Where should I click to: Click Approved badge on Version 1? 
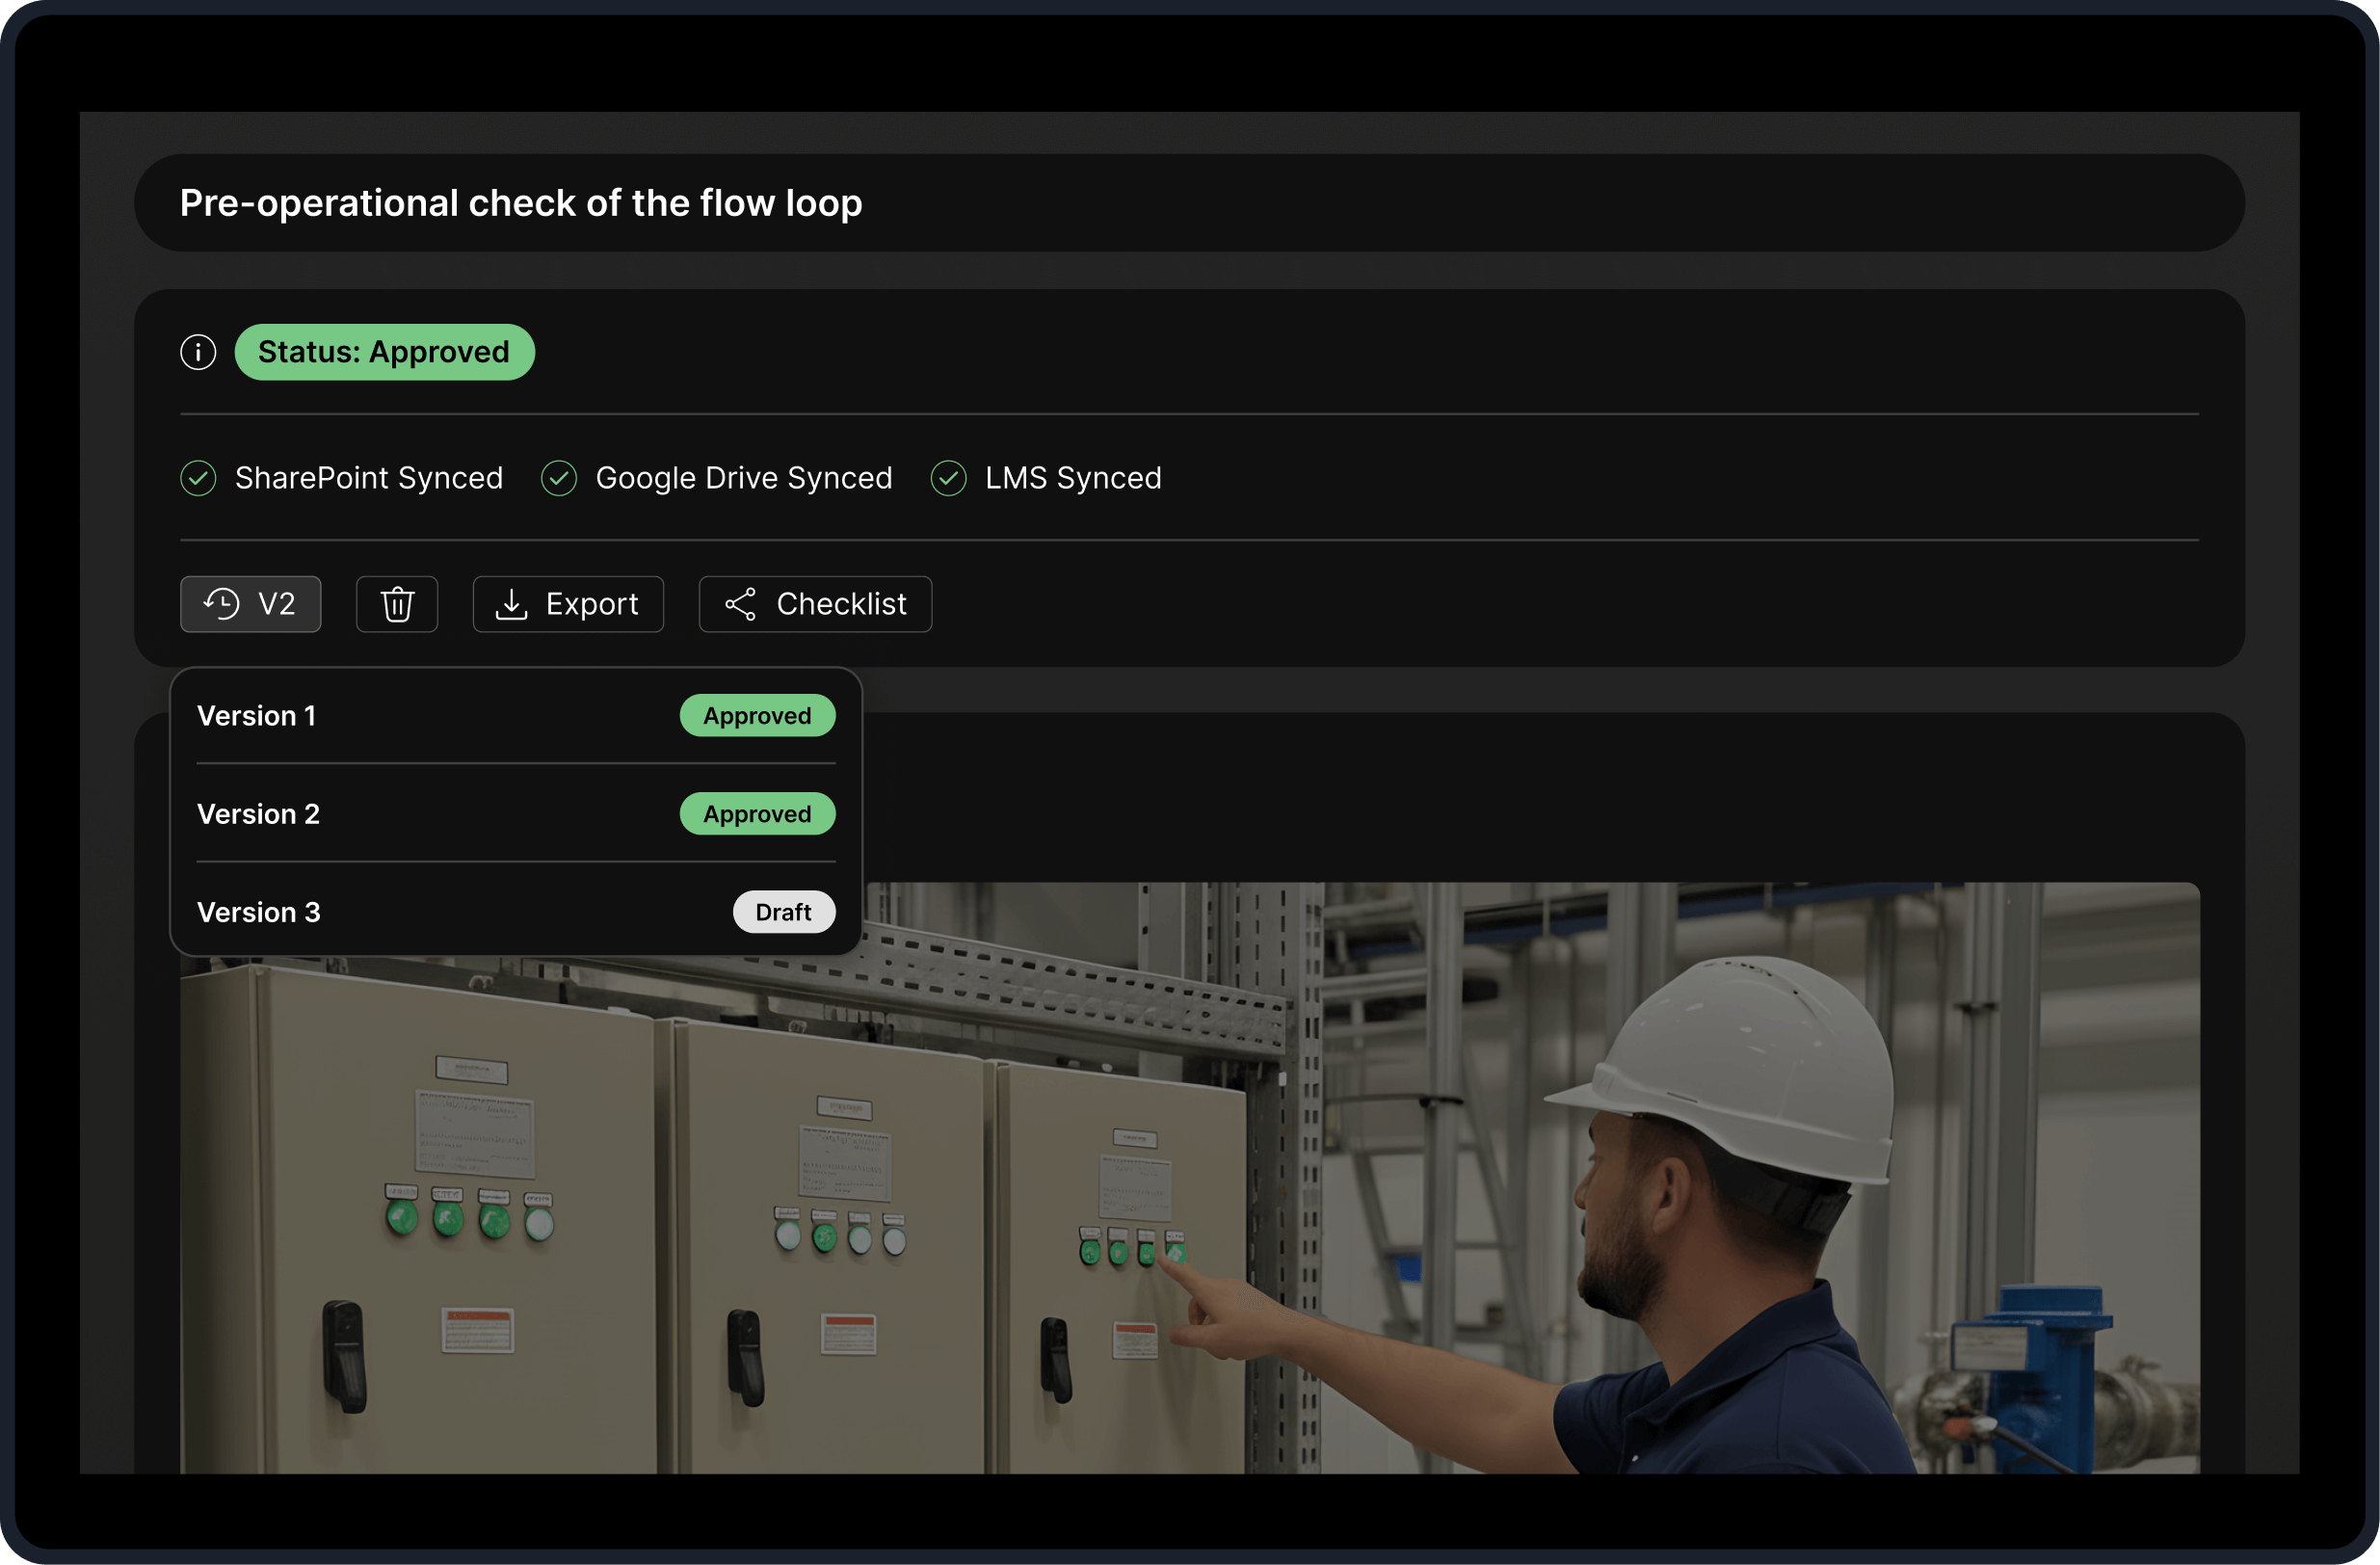click(757, 716)
